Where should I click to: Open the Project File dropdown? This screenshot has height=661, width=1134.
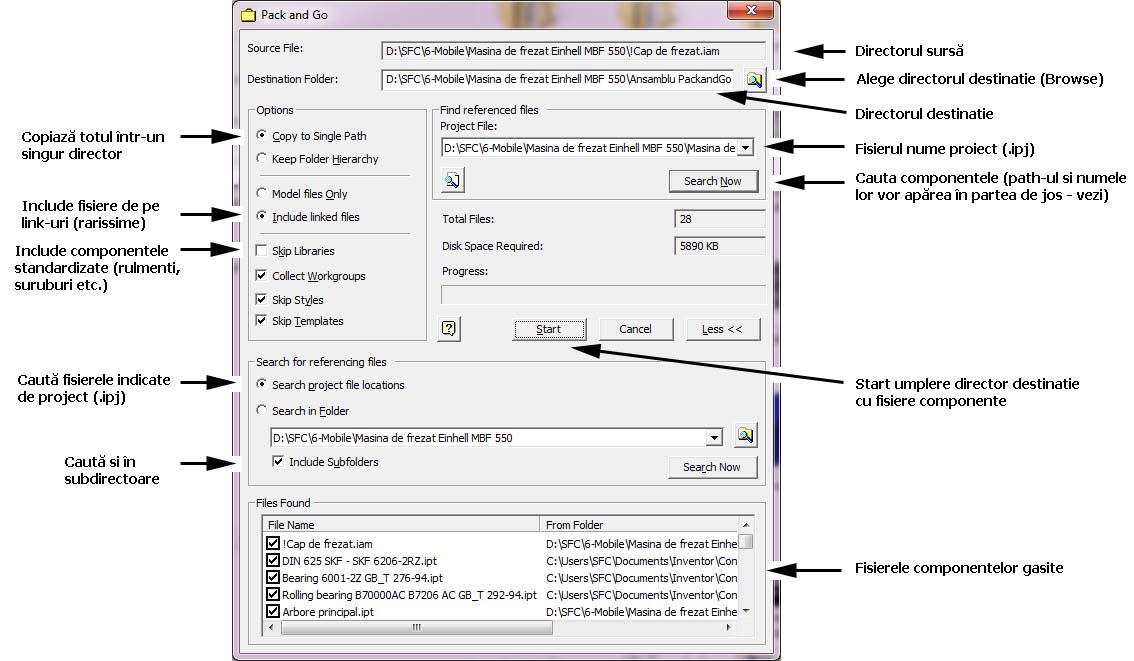pyautogui.click(x=745, y=148)
